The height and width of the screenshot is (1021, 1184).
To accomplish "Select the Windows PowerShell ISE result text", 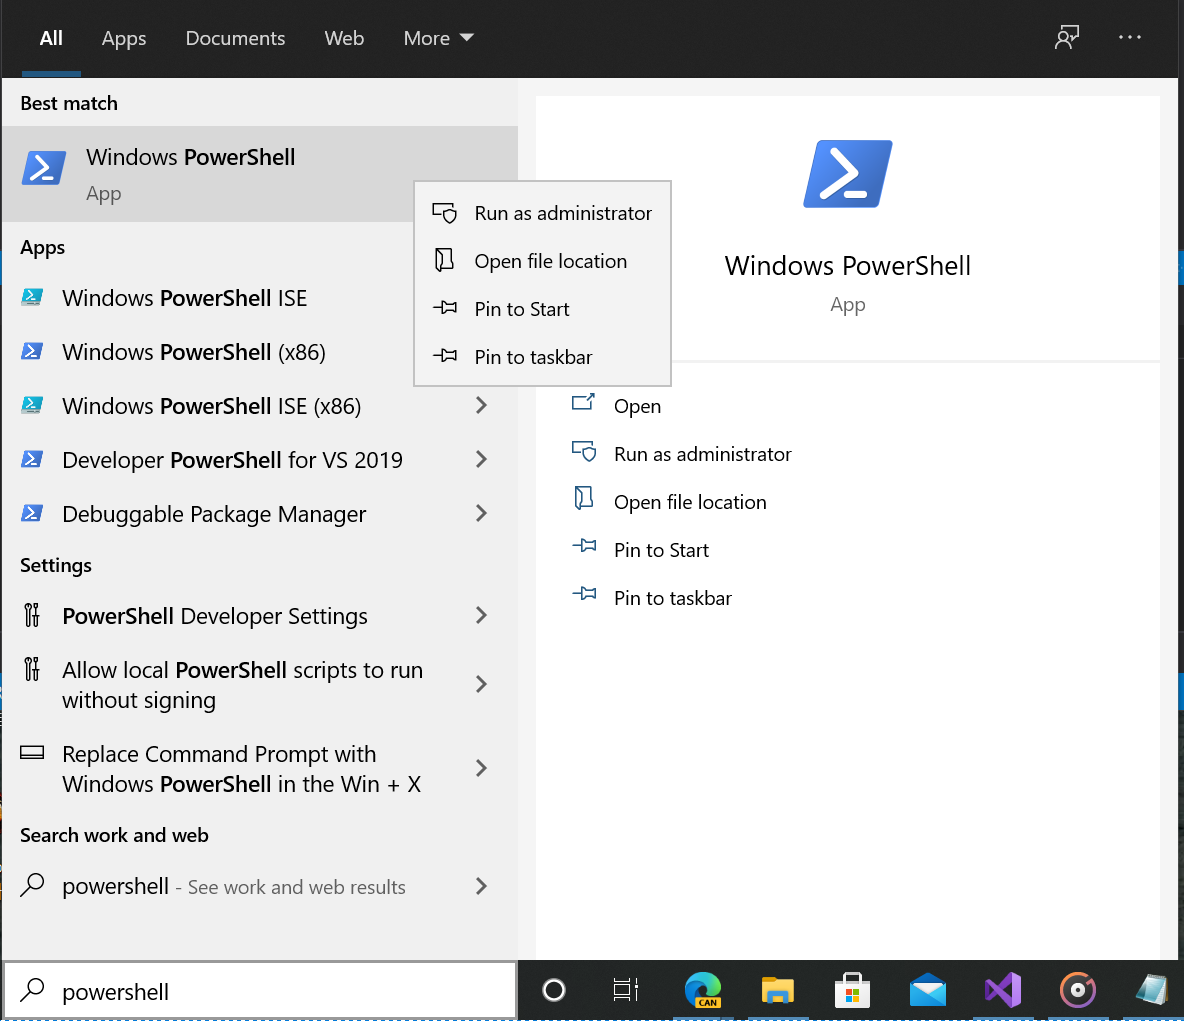I will pyautogui.click(x=184, y=298).
